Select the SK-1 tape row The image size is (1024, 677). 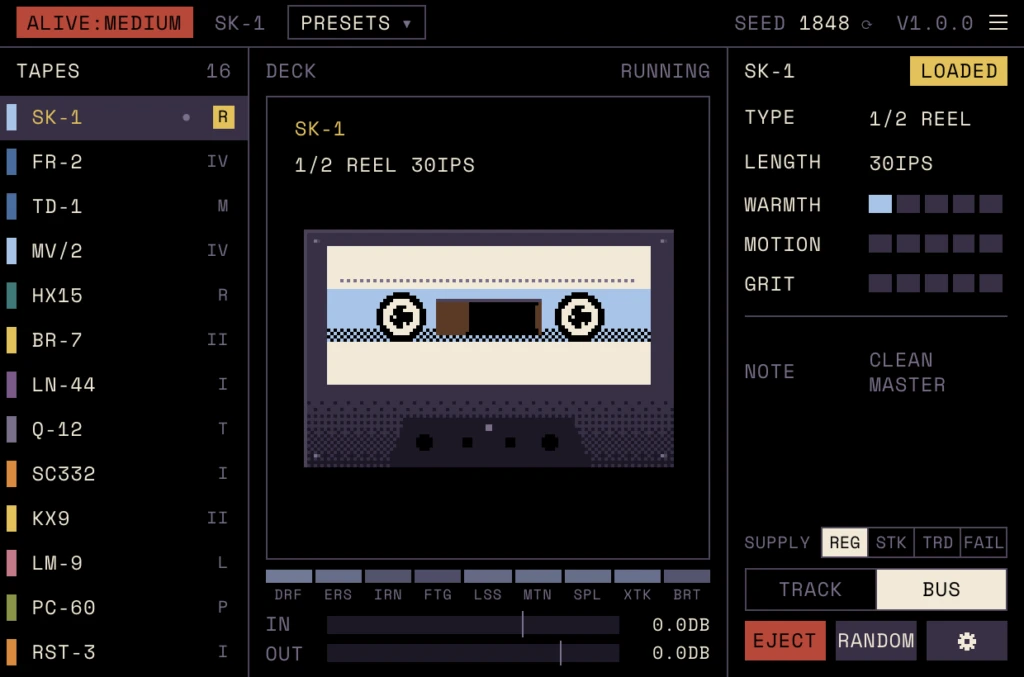[x=124, y=118]
